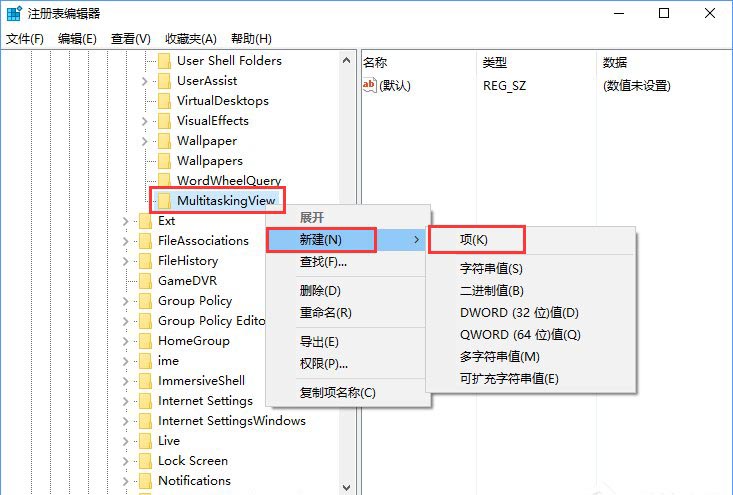Click the Wallpapers folder icon

coord(164,161)
